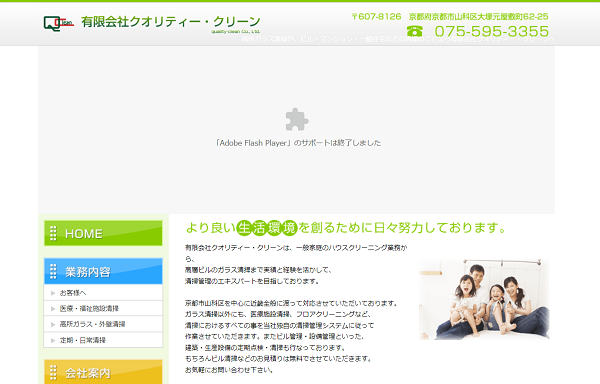Open the 医療・福祉施設清掃 submenu link
The image size is (600, 384).
(x=103, y=308)
